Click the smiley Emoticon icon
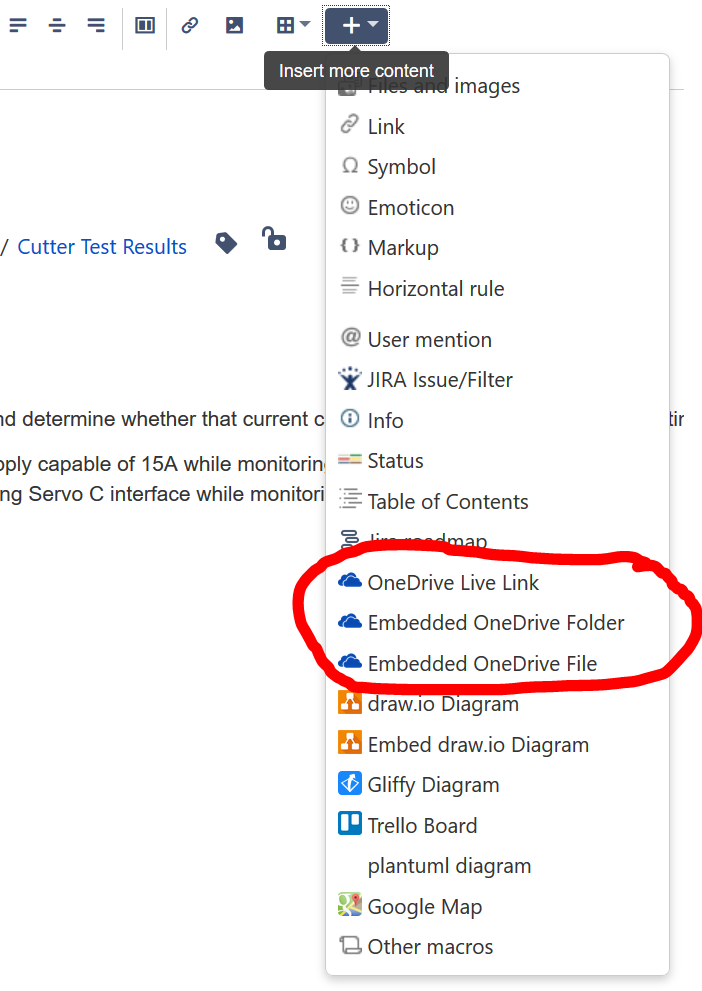Image resolution: width=702 pixels, height=991 pixels. click(349, 205)
